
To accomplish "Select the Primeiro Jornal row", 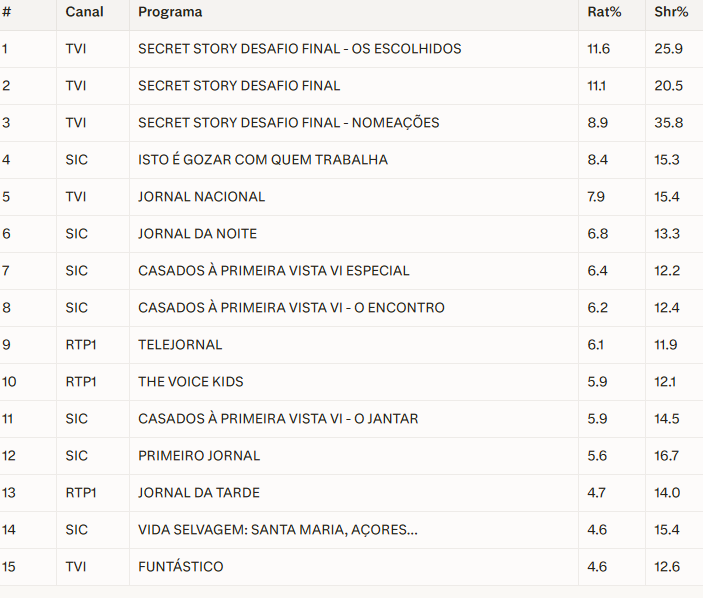I will click(x=199, y=456).
